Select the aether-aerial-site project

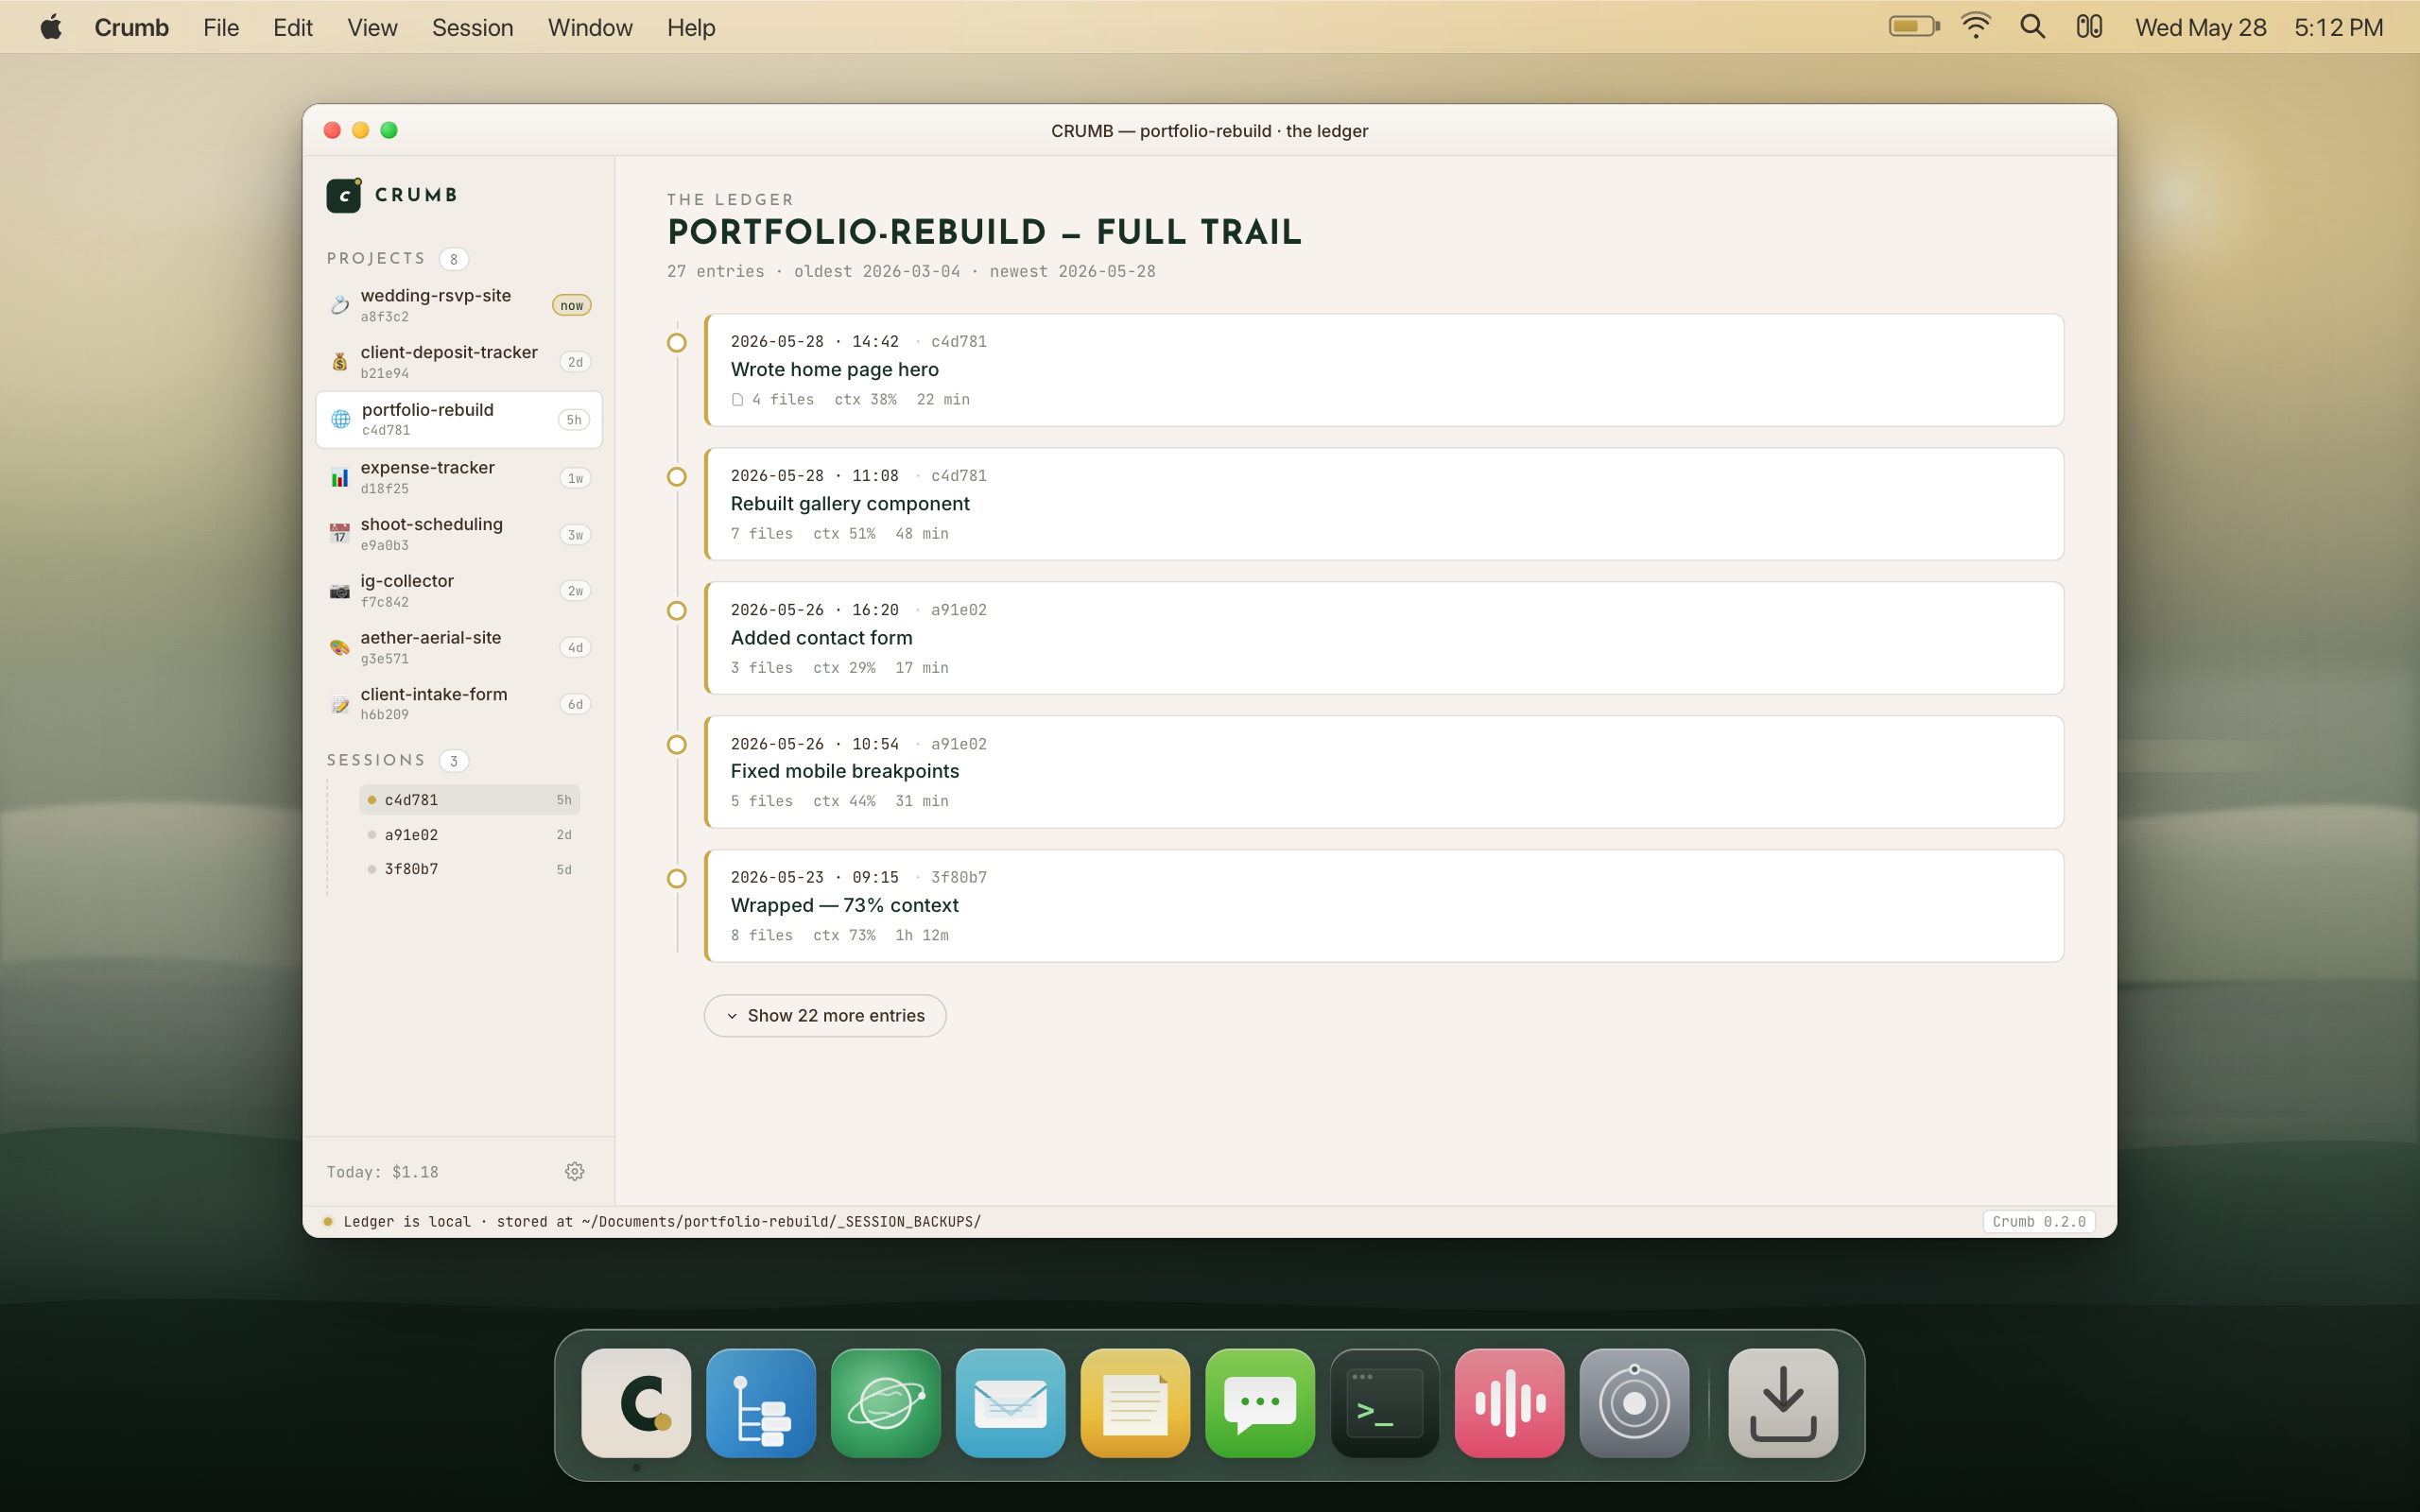click(459, 648)
